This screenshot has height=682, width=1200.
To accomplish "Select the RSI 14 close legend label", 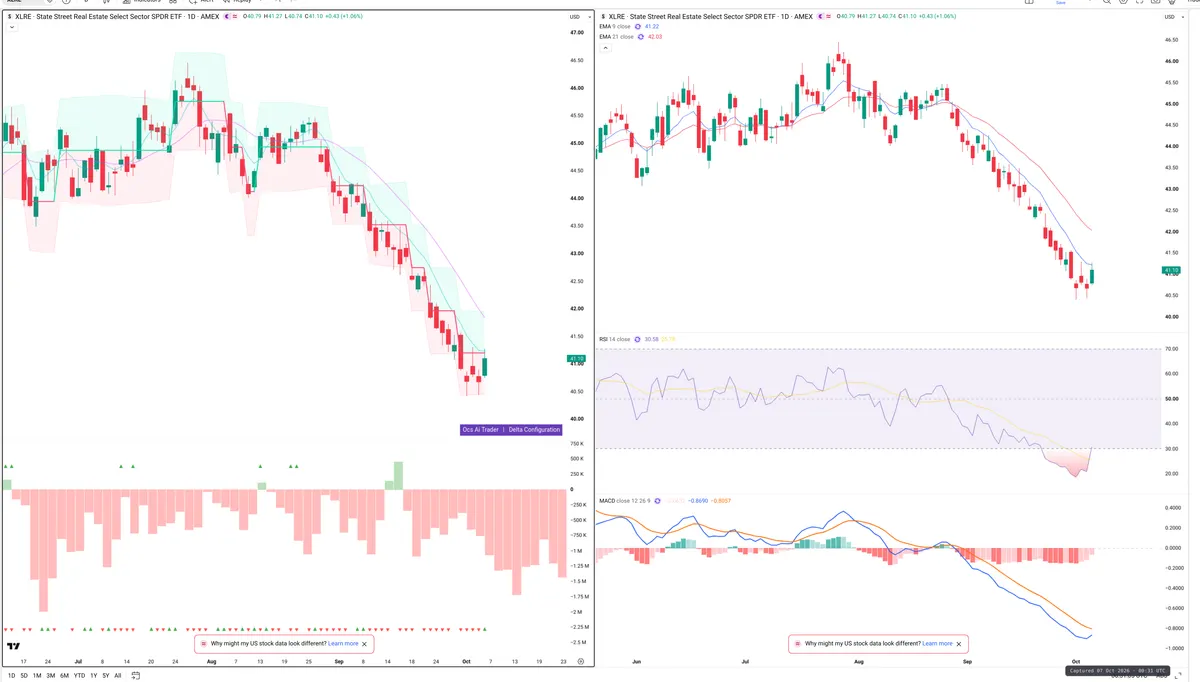I will pos(614,339).
